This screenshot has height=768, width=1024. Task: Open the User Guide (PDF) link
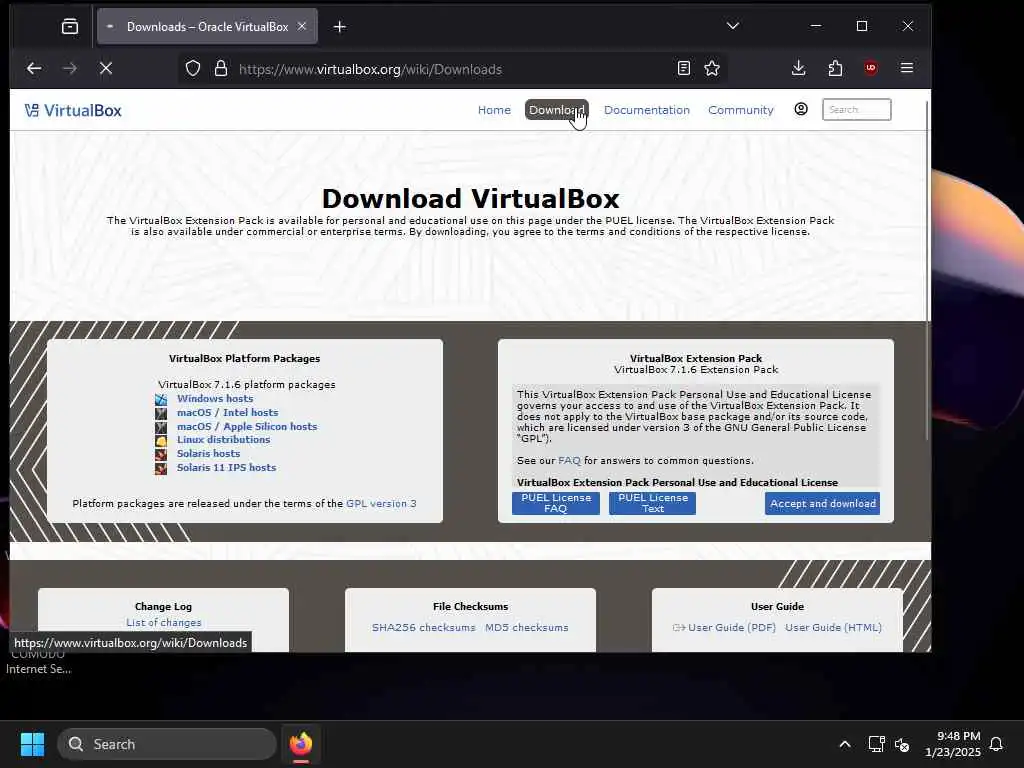731,628
